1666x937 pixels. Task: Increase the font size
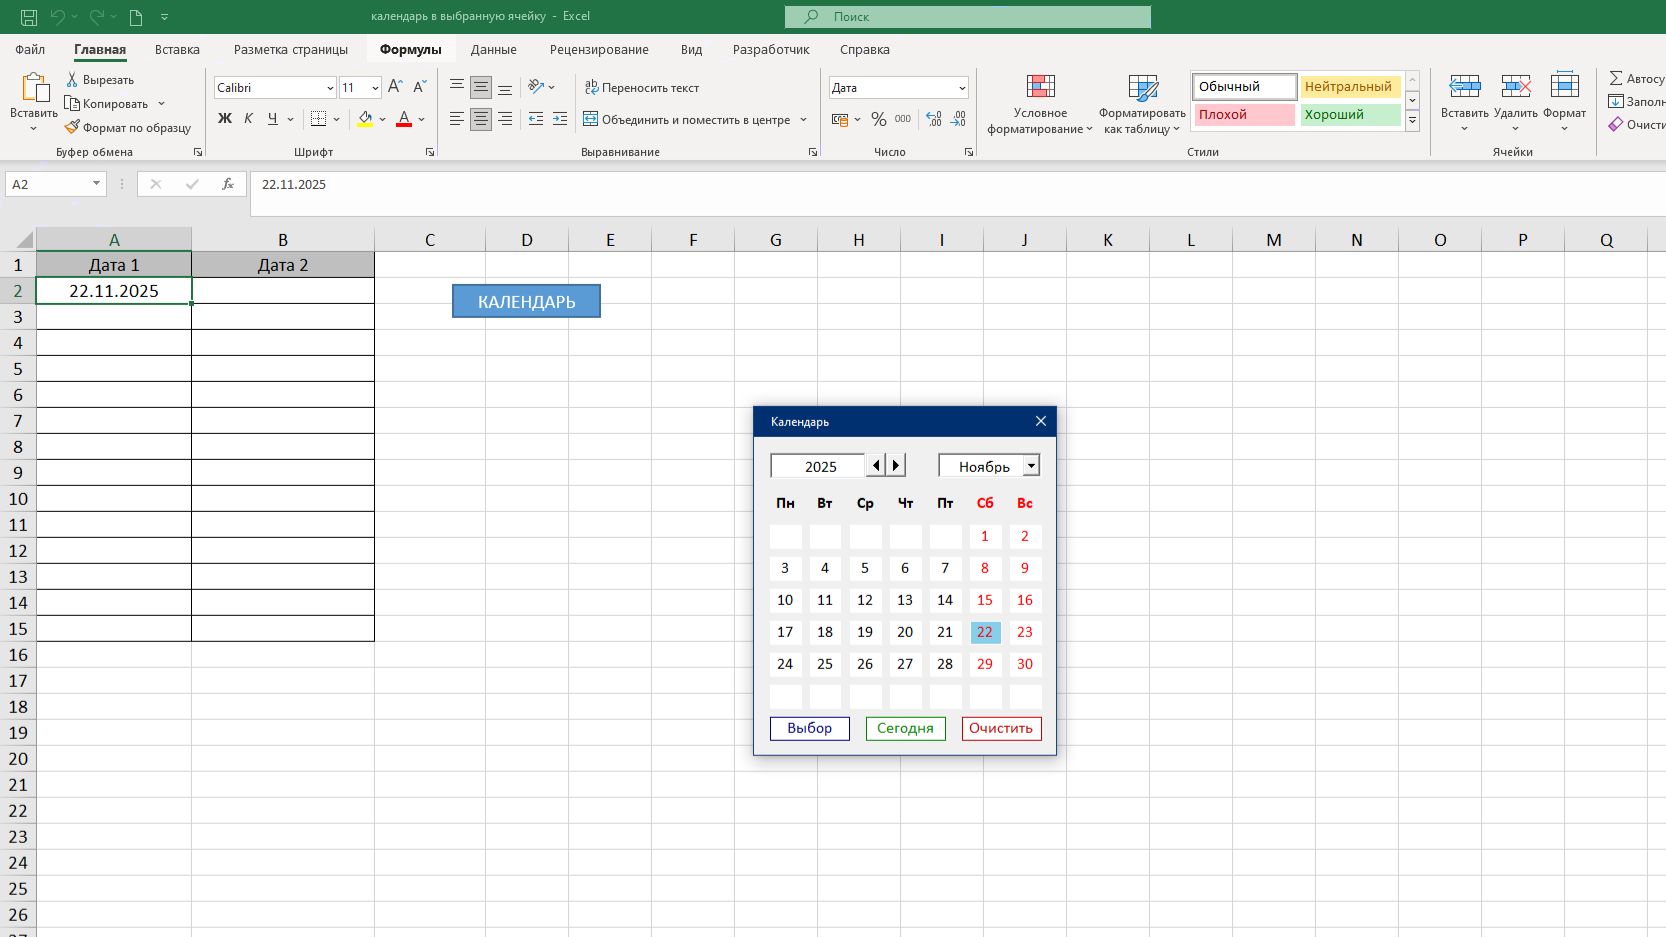pos(395,88)
